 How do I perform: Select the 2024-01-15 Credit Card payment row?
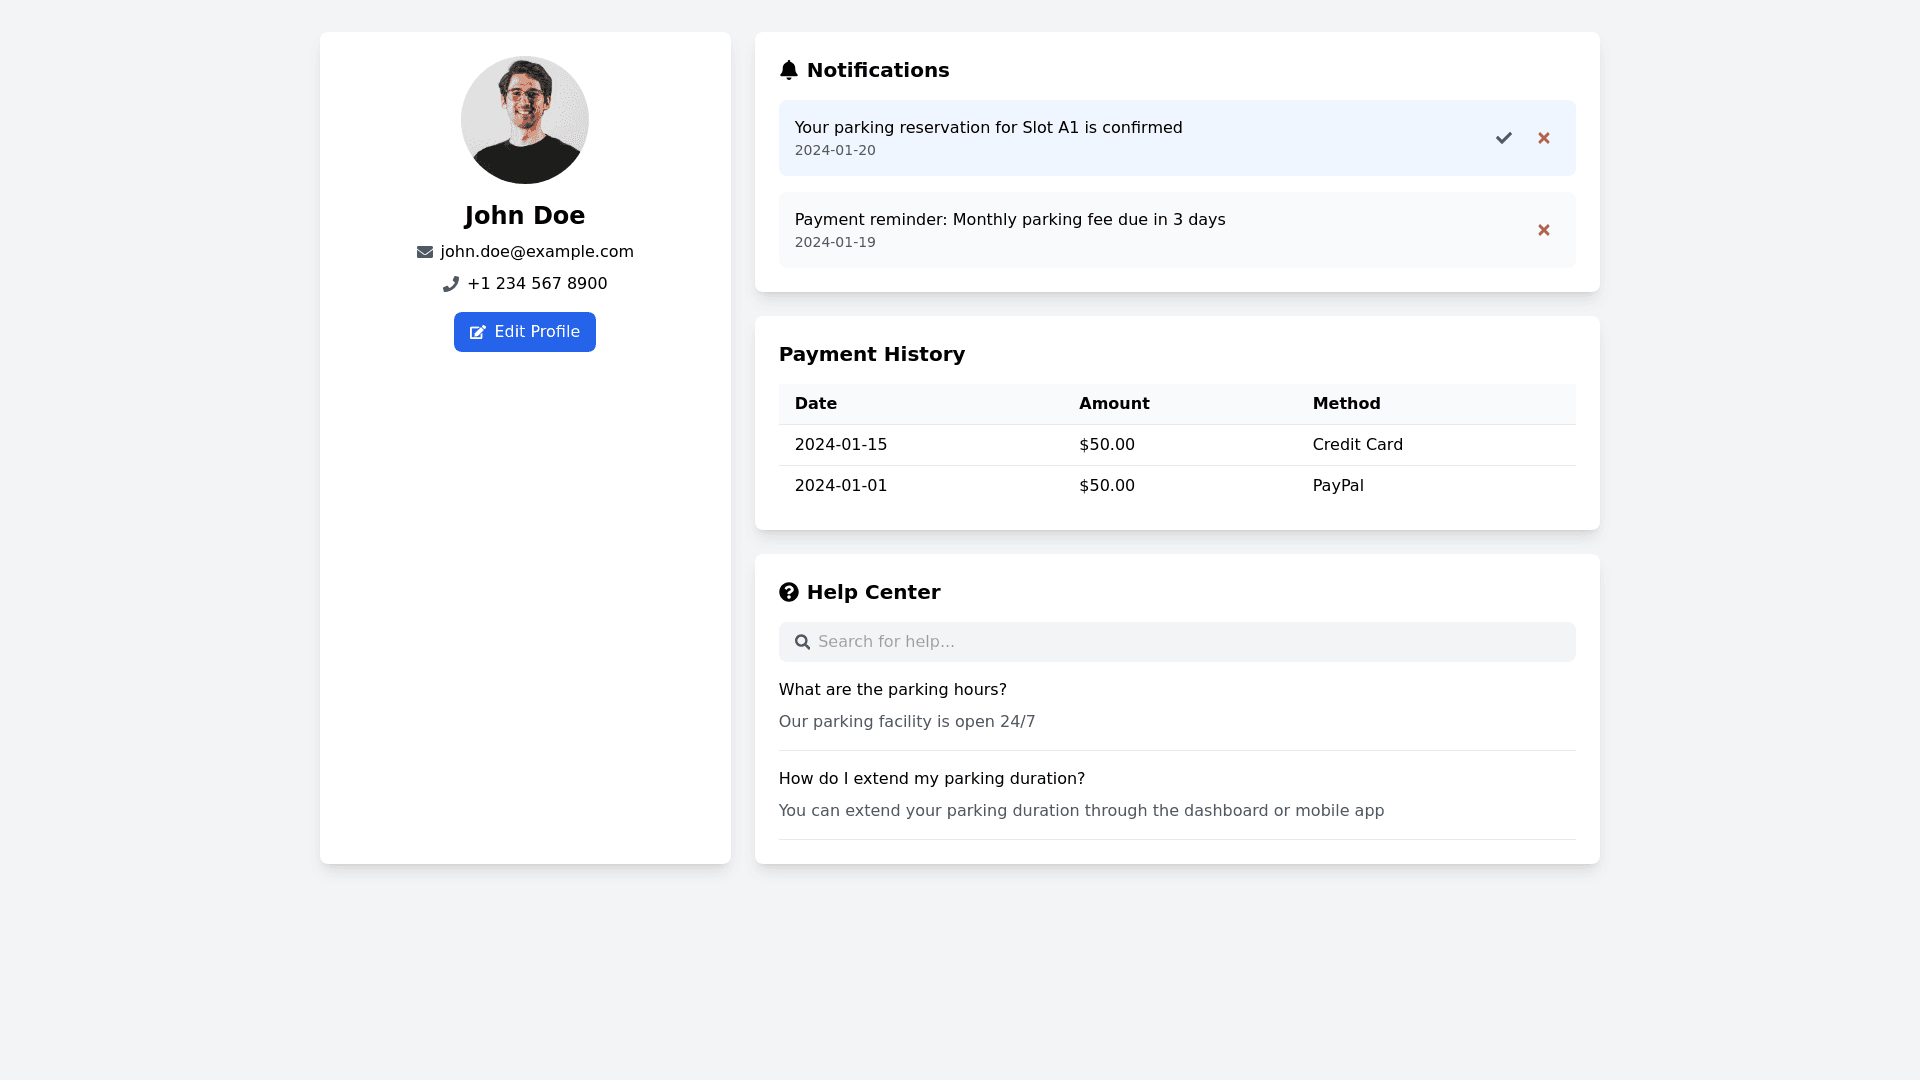1176,445
